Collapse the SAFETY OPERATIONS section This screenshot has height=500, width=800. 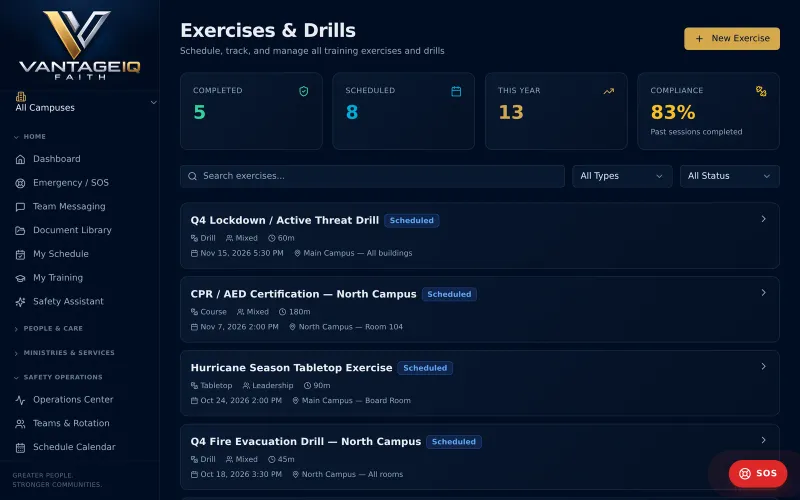58,378
